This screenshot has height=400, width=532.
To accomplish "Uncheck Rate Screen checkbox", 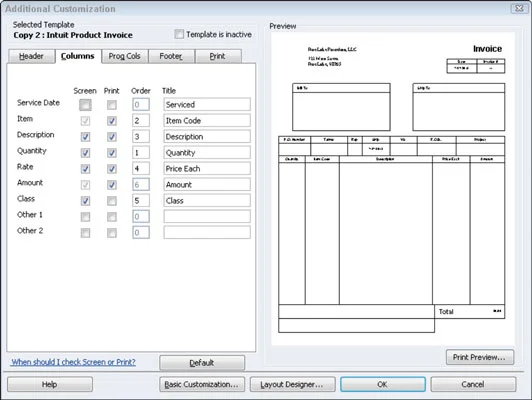I will click(85, 169).
